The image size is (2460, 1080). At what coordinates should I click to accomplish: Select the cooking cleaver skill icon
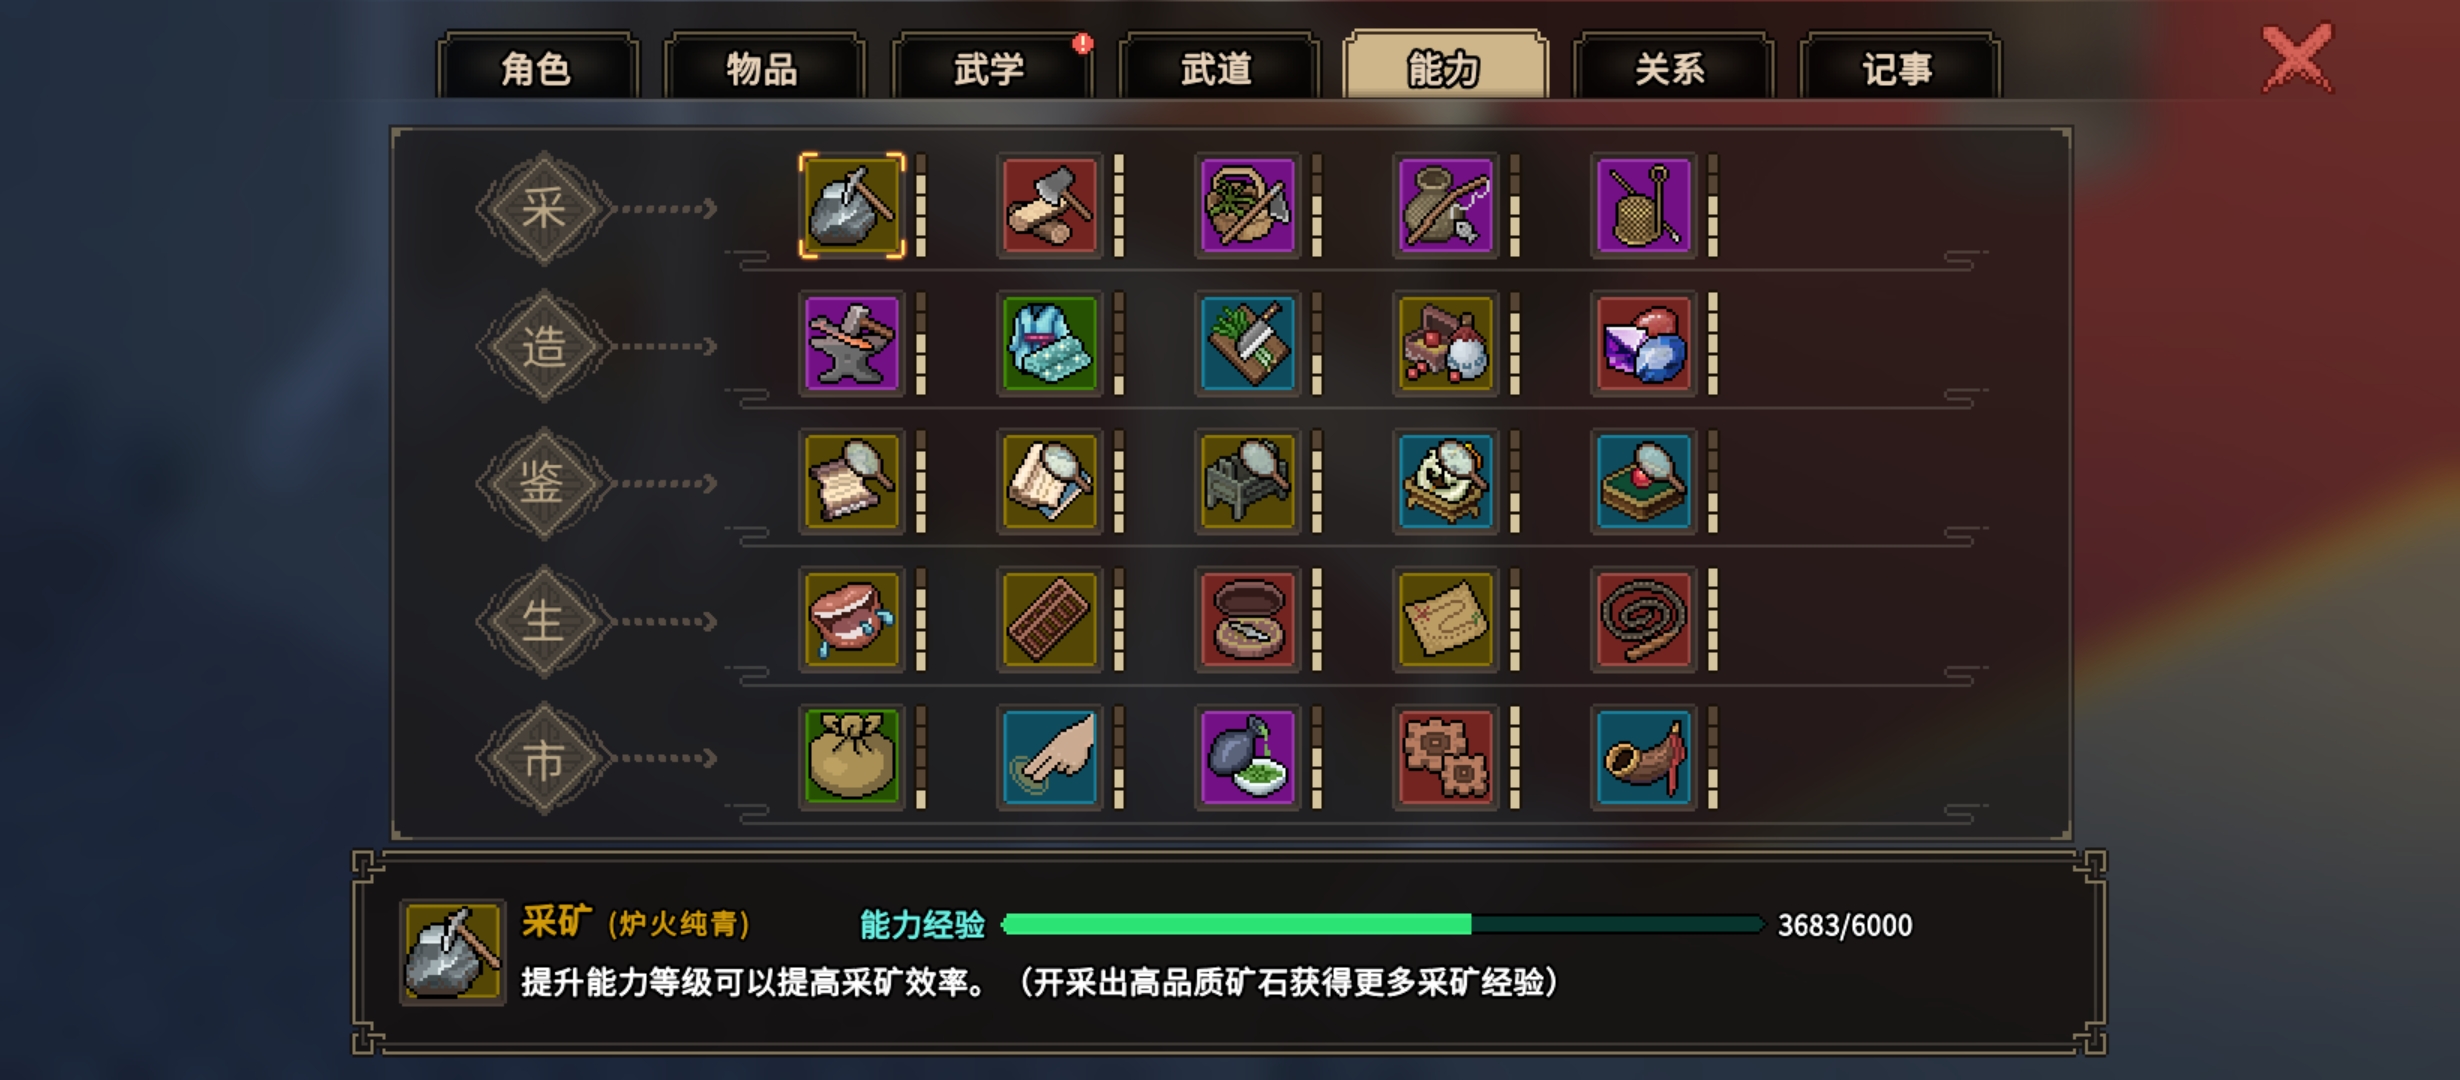click(x=1247, y=344)
